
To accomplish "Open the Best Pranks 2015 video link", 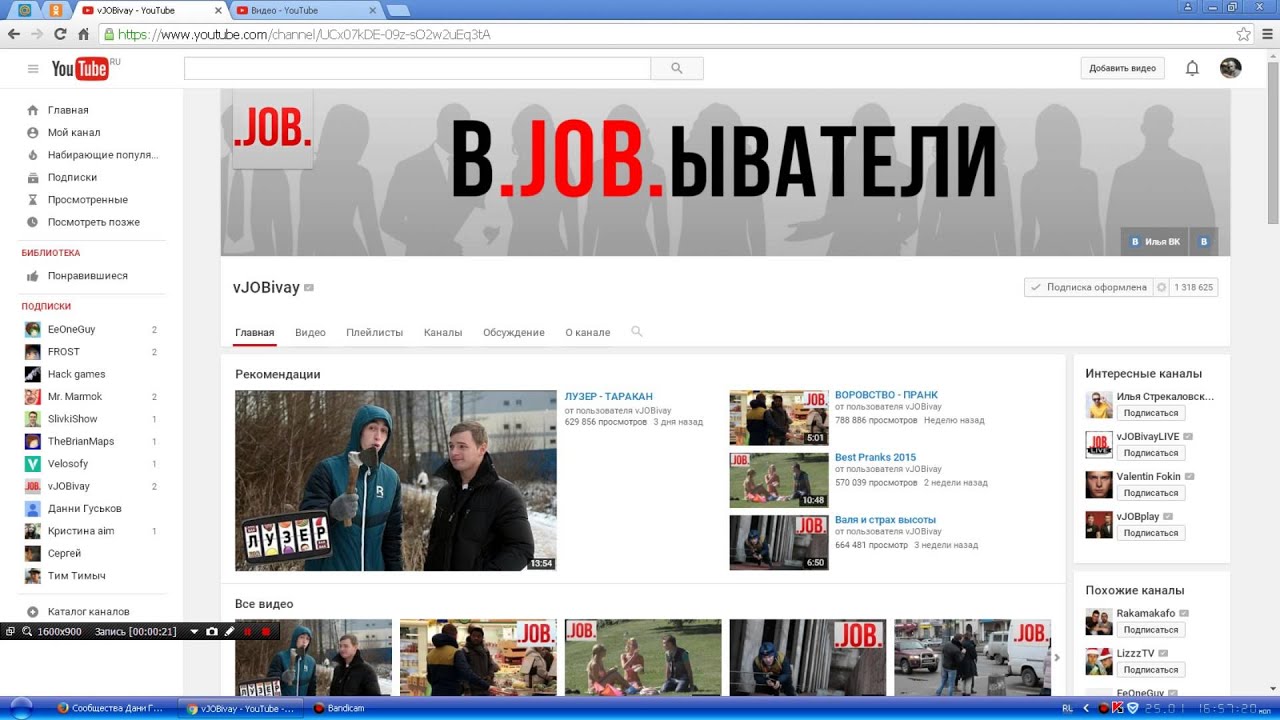I will [875, 457].
